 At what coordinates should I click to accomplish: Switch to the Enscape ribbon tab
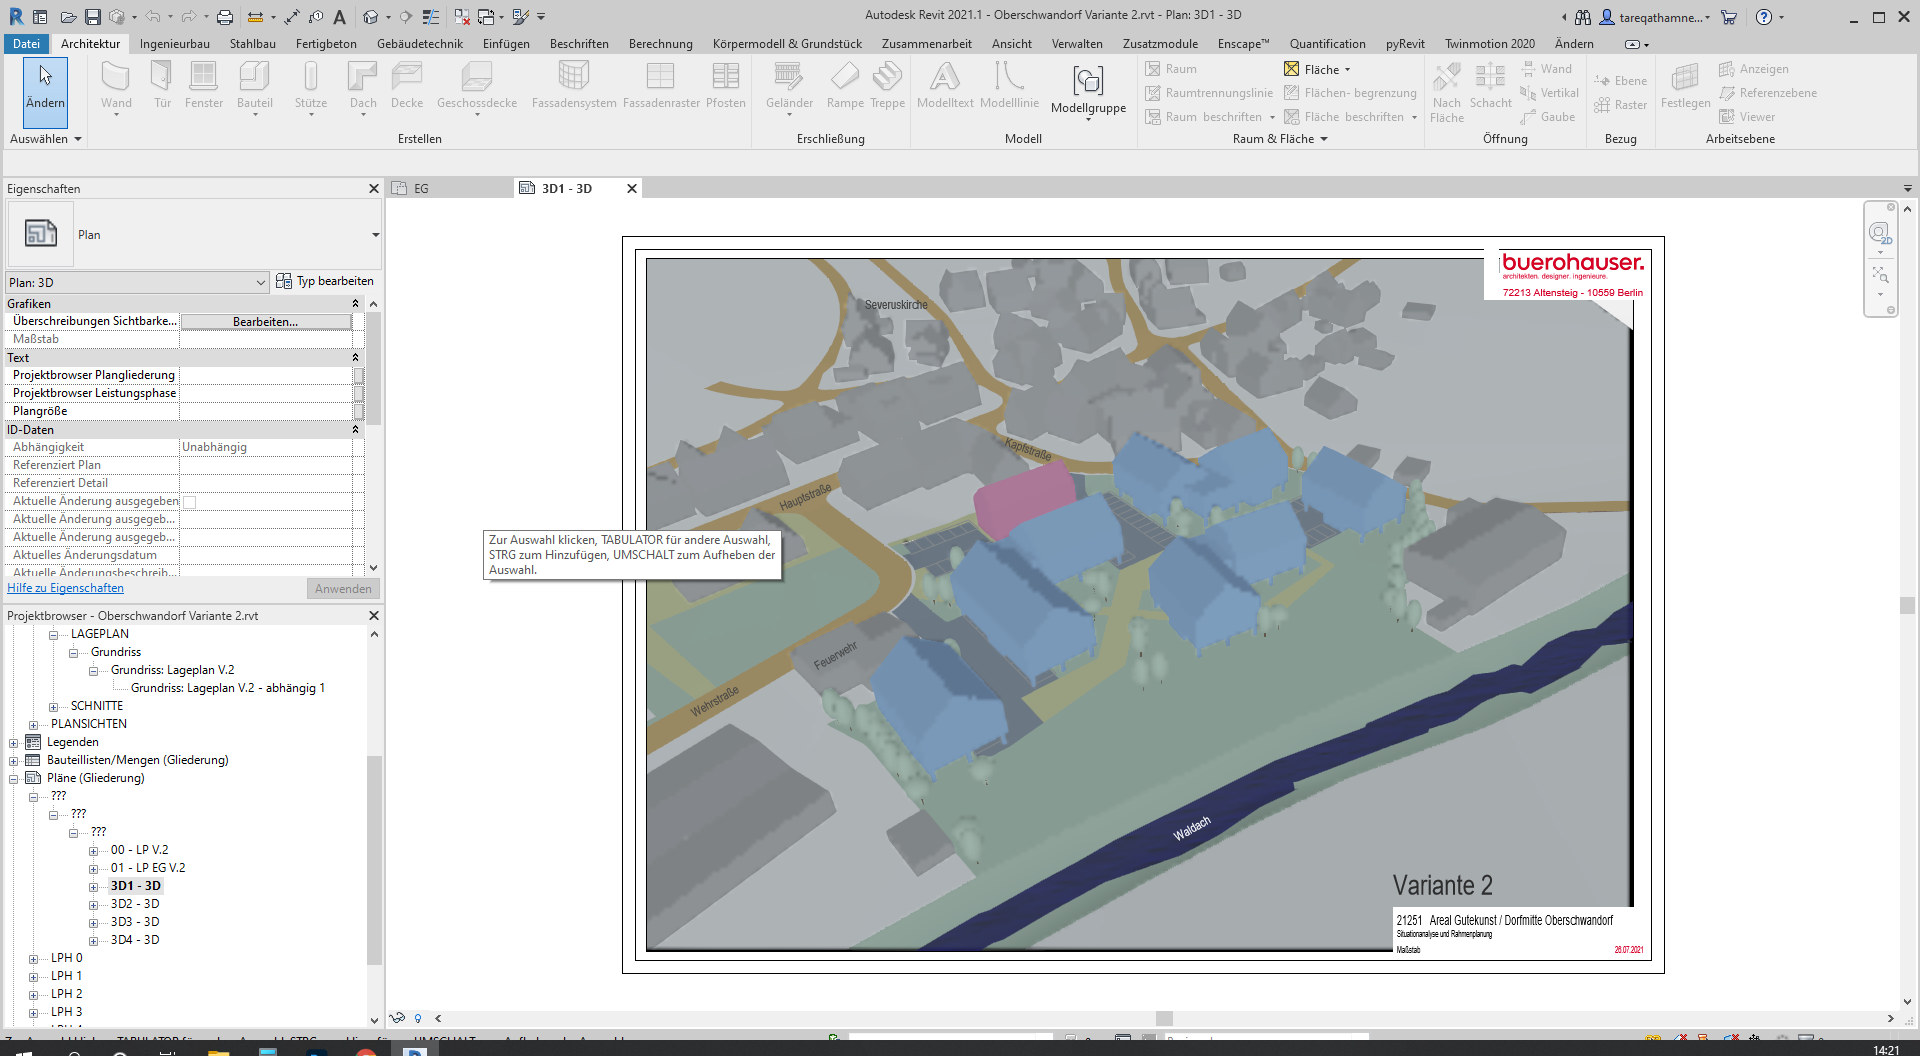click(x=1243, y=44)
